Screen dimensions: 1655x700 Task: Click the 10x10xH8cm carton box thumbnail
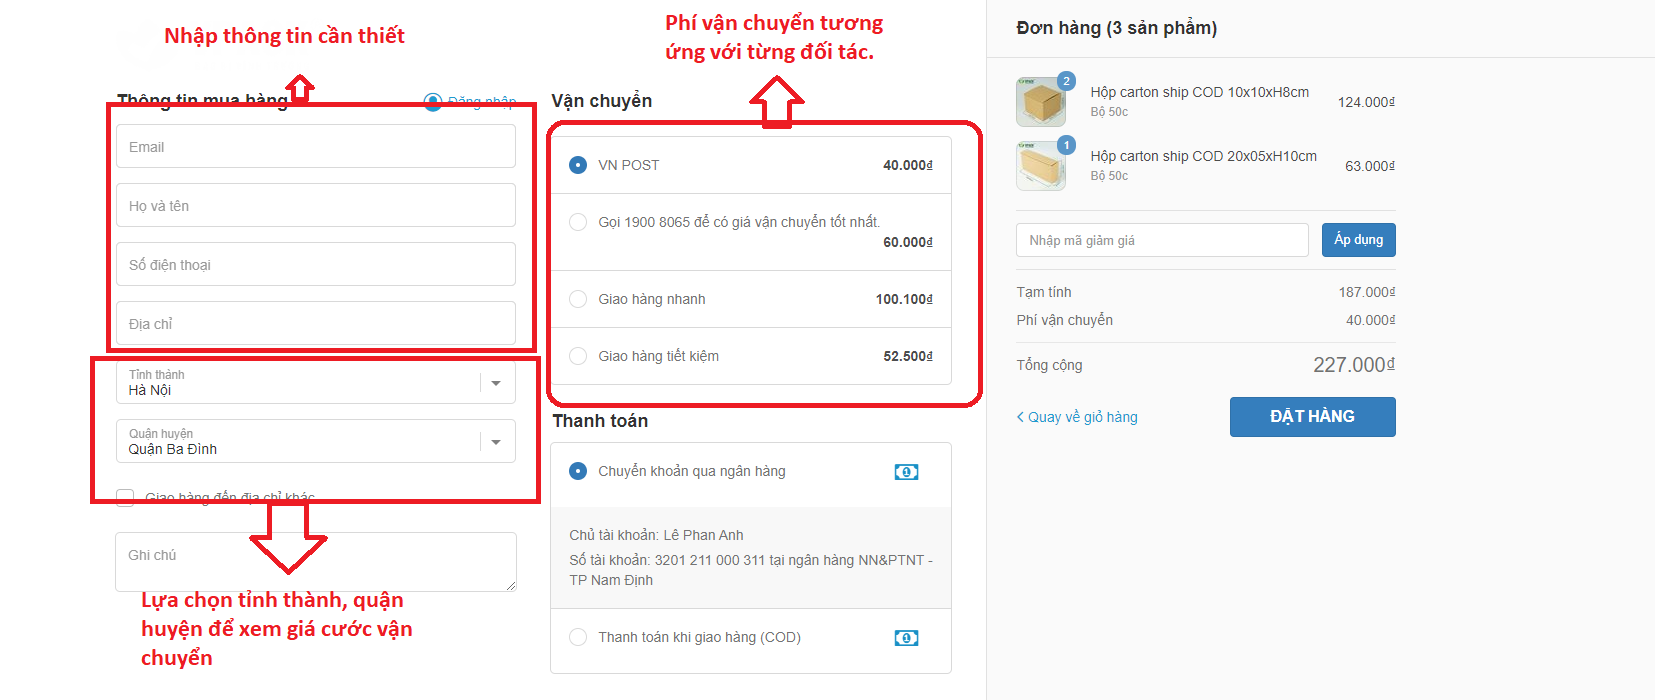pyautogui.click(x=1041, y=102)
